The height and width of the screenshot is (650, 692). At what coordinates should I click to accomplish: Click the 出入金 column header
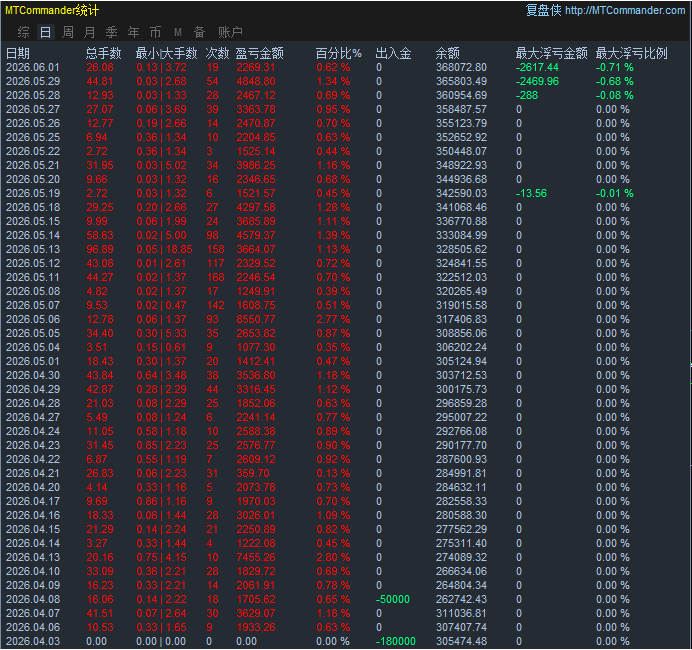pyautogui.click(x=393, y=53)
